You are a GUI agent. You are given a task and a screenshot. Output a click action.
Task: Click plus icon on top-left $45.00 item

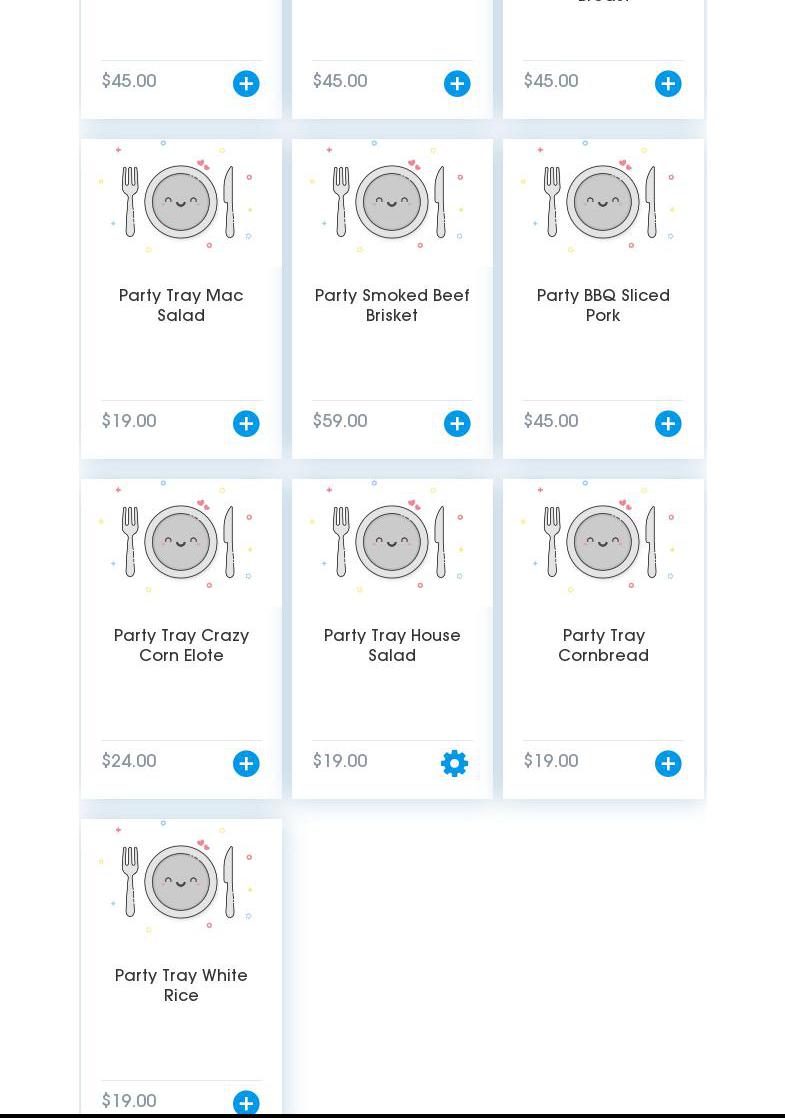pyautogui.click(x=246, y=84)
